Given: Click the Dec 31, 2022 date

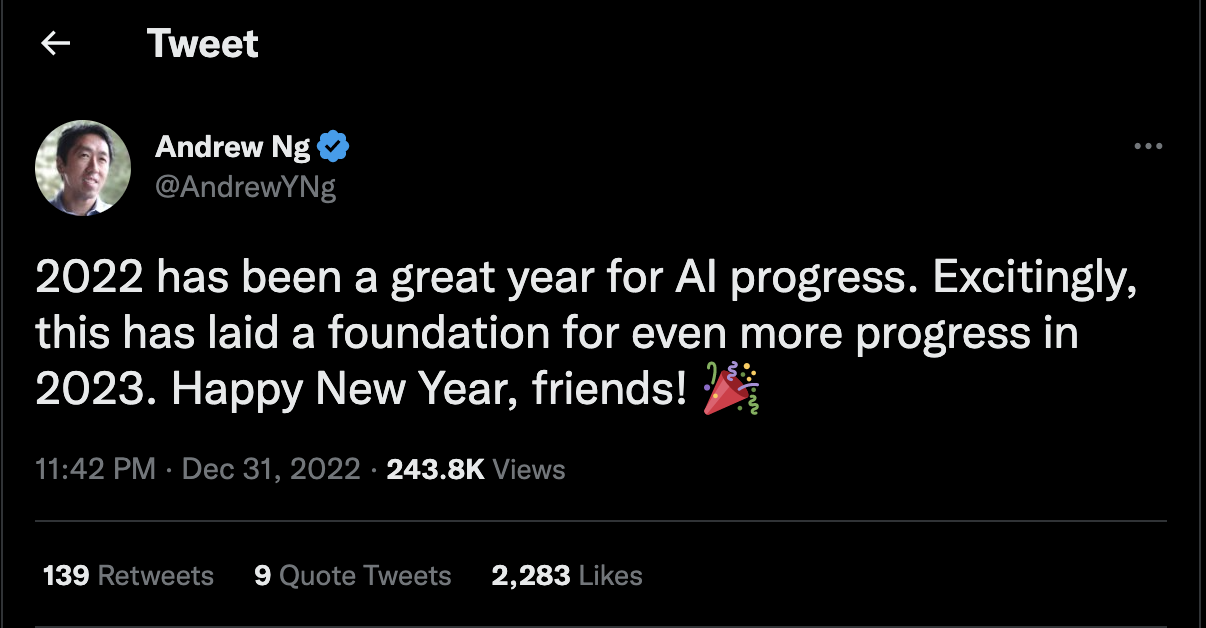Looking at the screenshot, I should coord(271,469).
